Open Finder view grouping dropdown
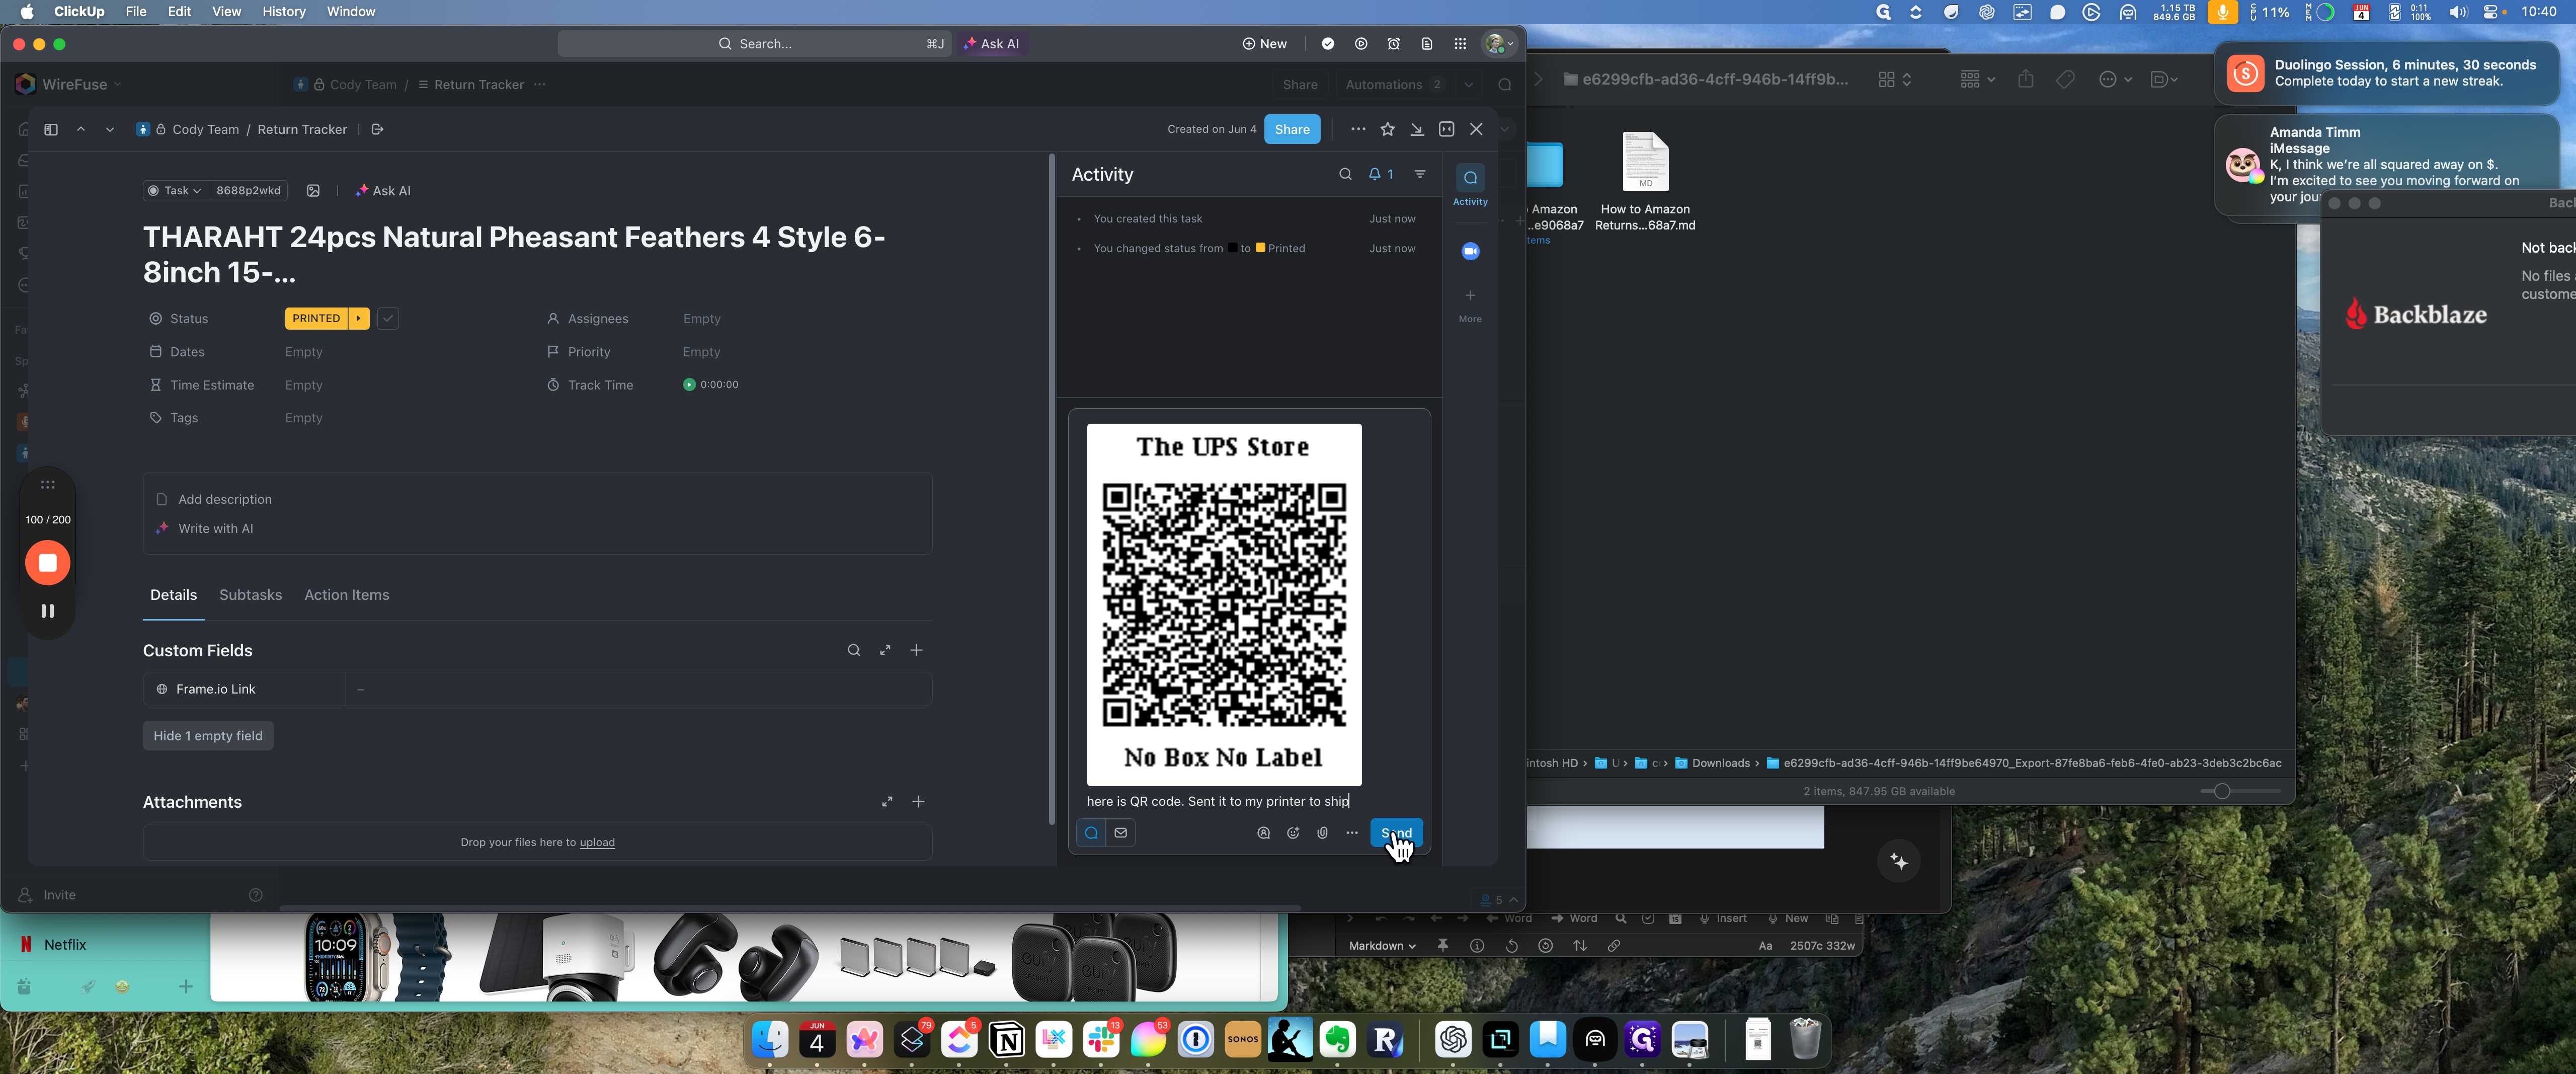The image size is (2576, 1074). tap(1977, 79)
